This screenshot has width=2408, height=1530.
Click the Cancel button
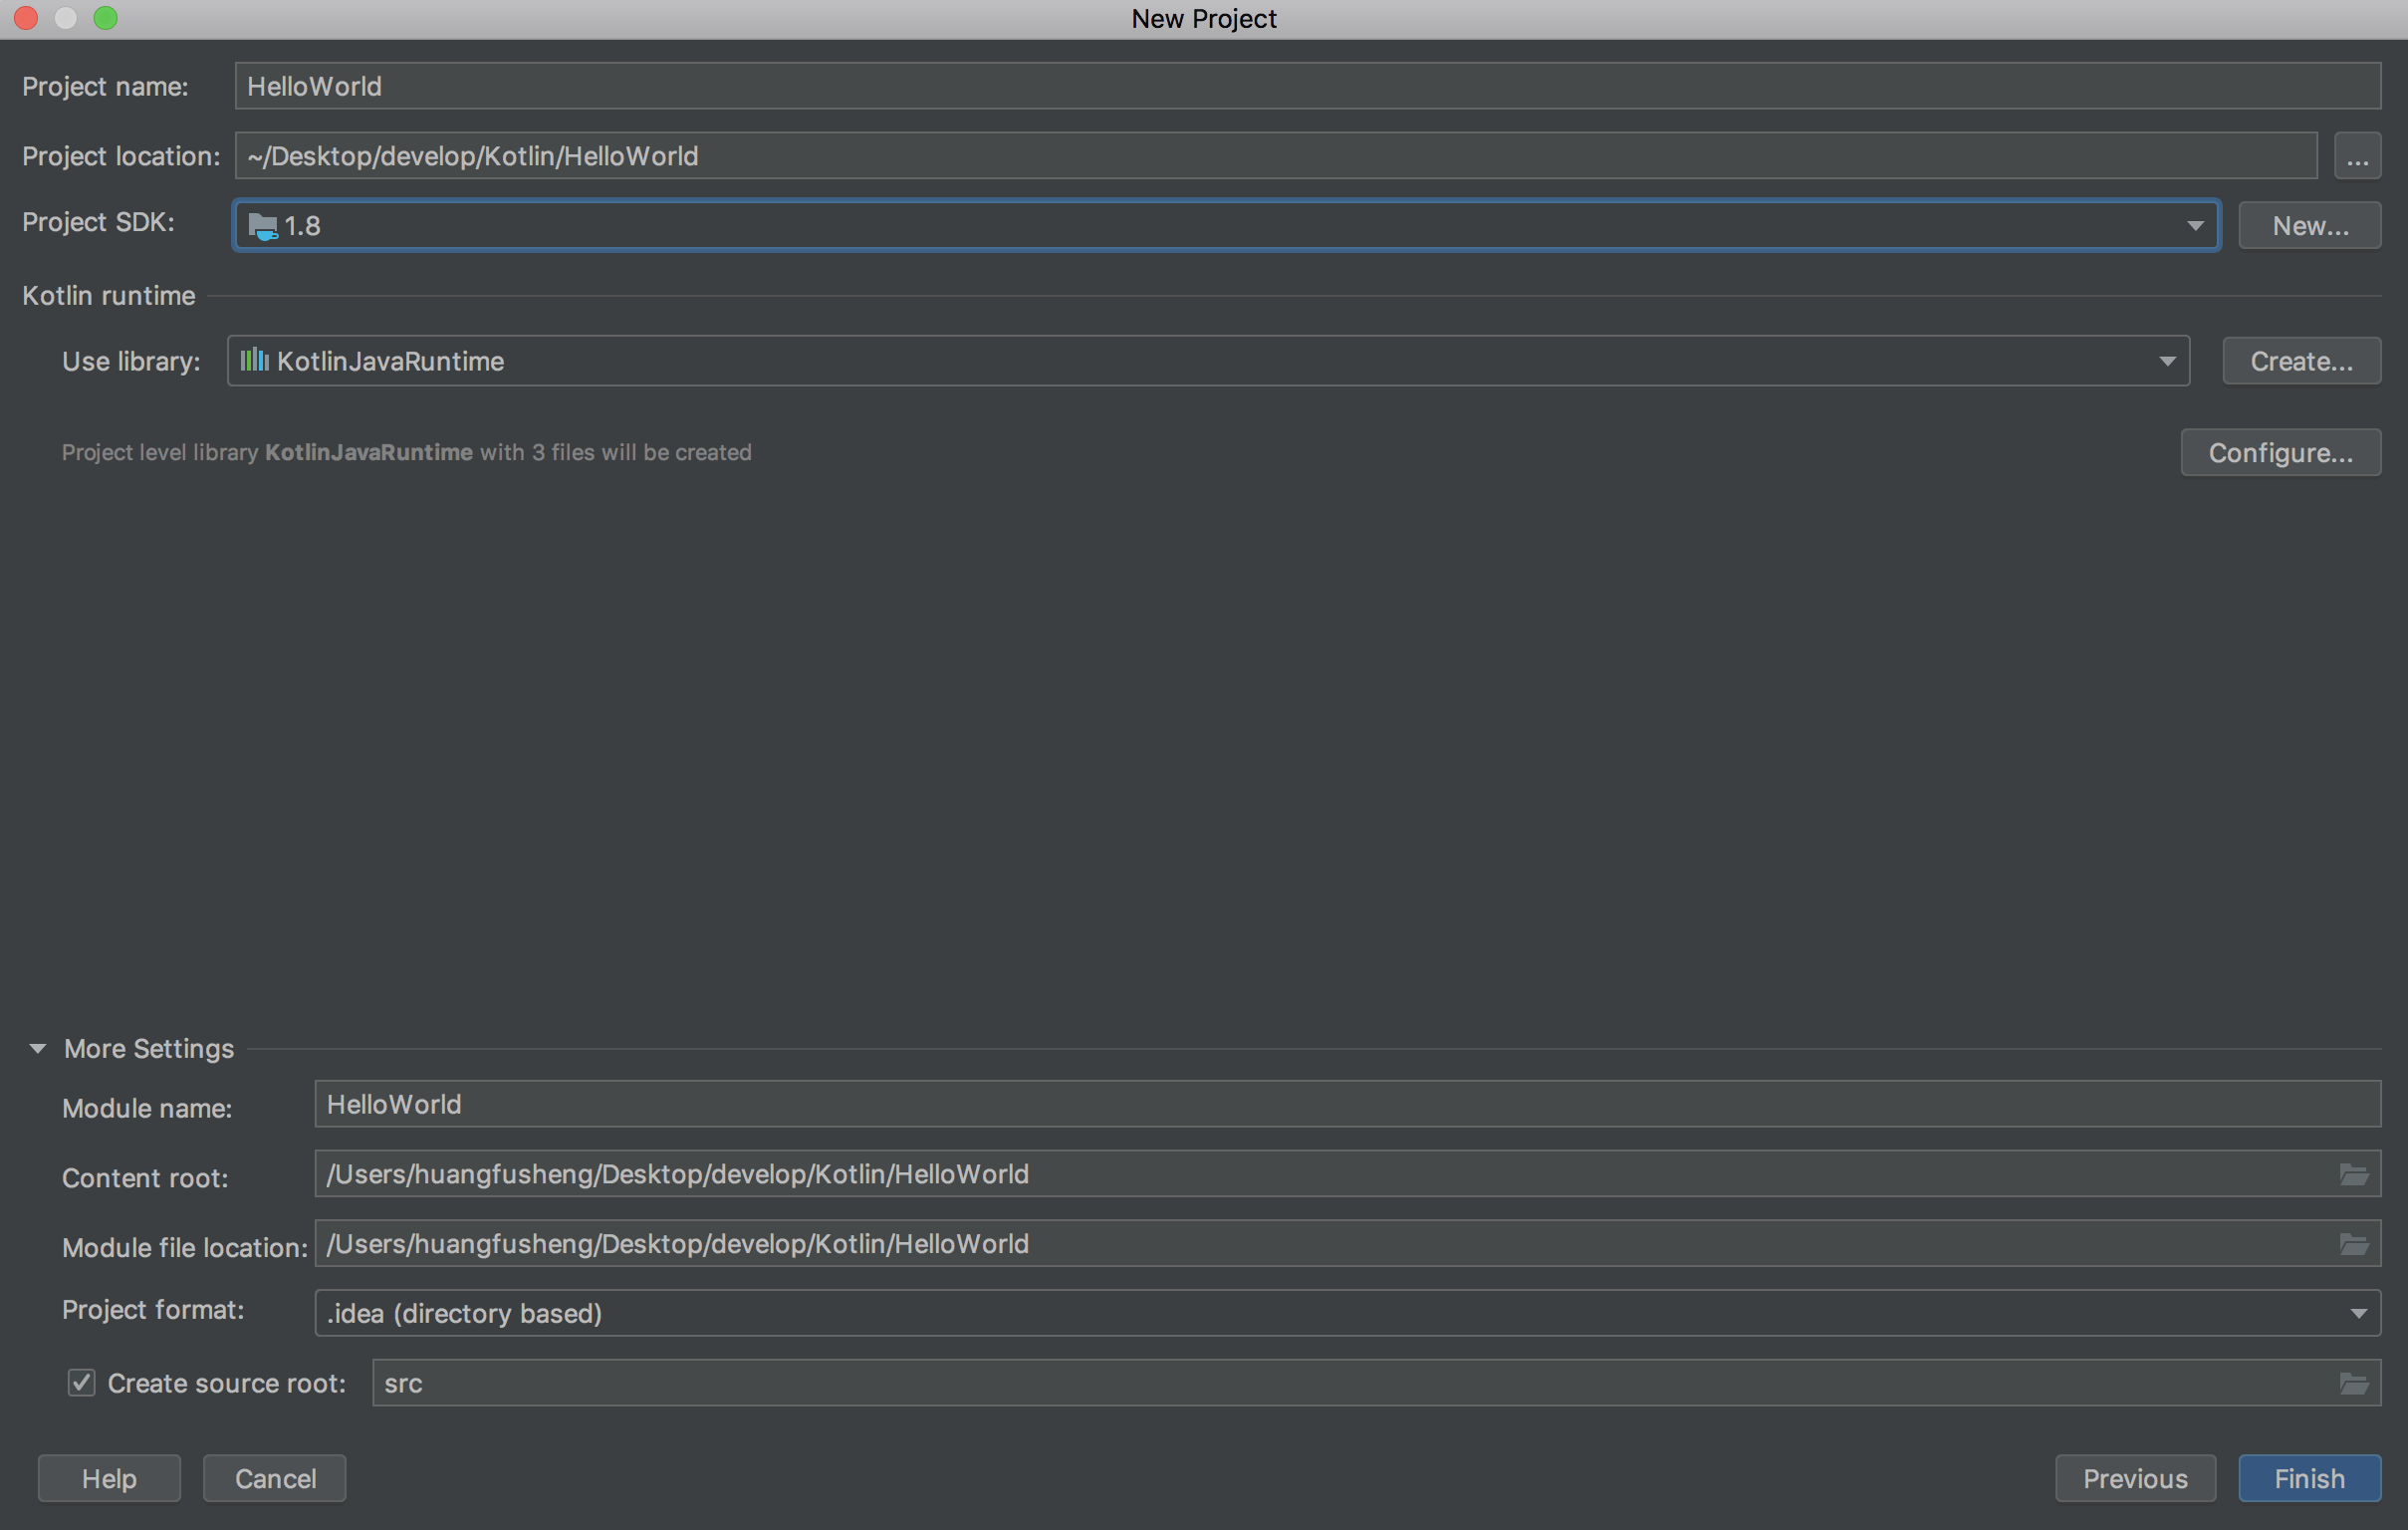(x=275, y=1478)
